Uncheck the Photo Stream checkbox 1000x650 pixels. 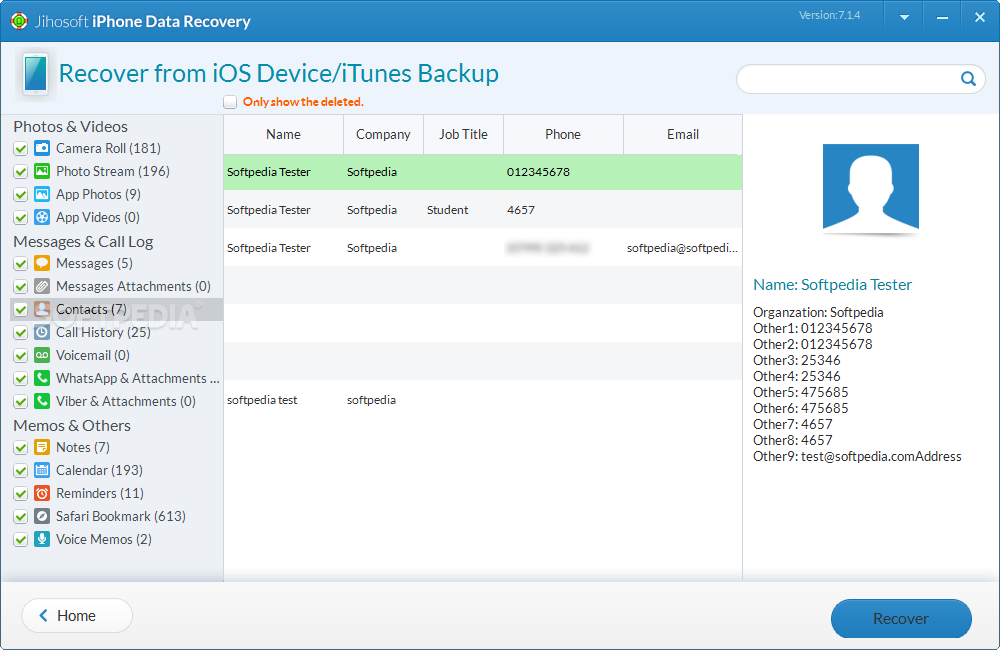pyautogui.click(x=20, y=172)
